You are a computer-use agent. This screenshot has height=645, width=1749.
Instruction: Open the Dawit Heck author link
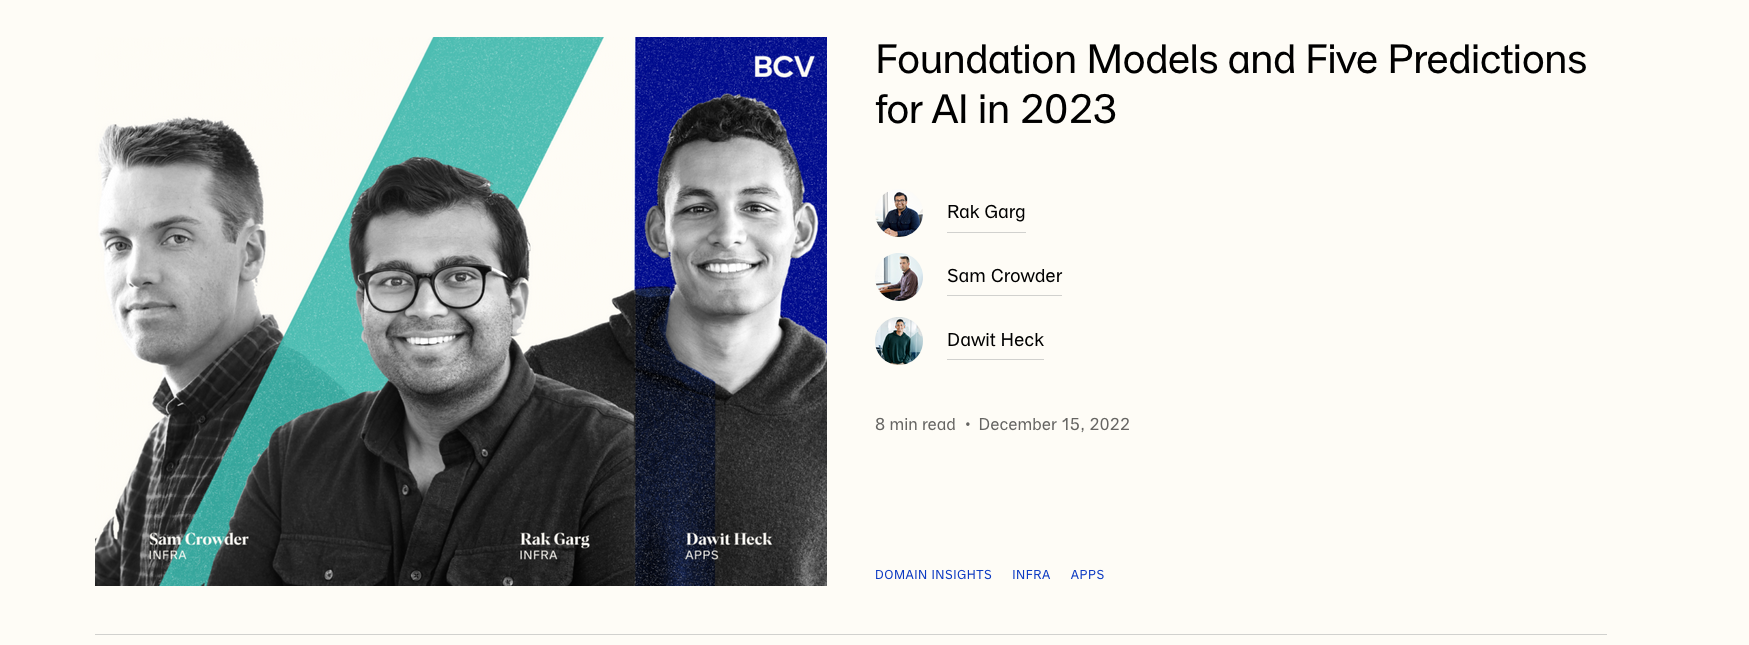(995, 340)
